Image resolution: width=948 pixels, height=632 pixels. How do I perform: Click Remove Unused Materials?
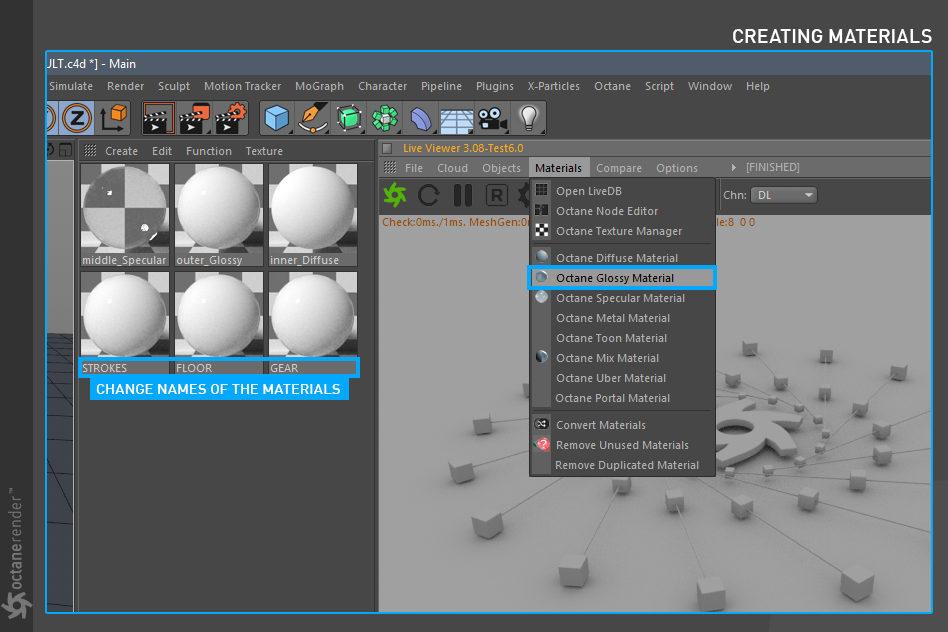(x=622, y=445)
